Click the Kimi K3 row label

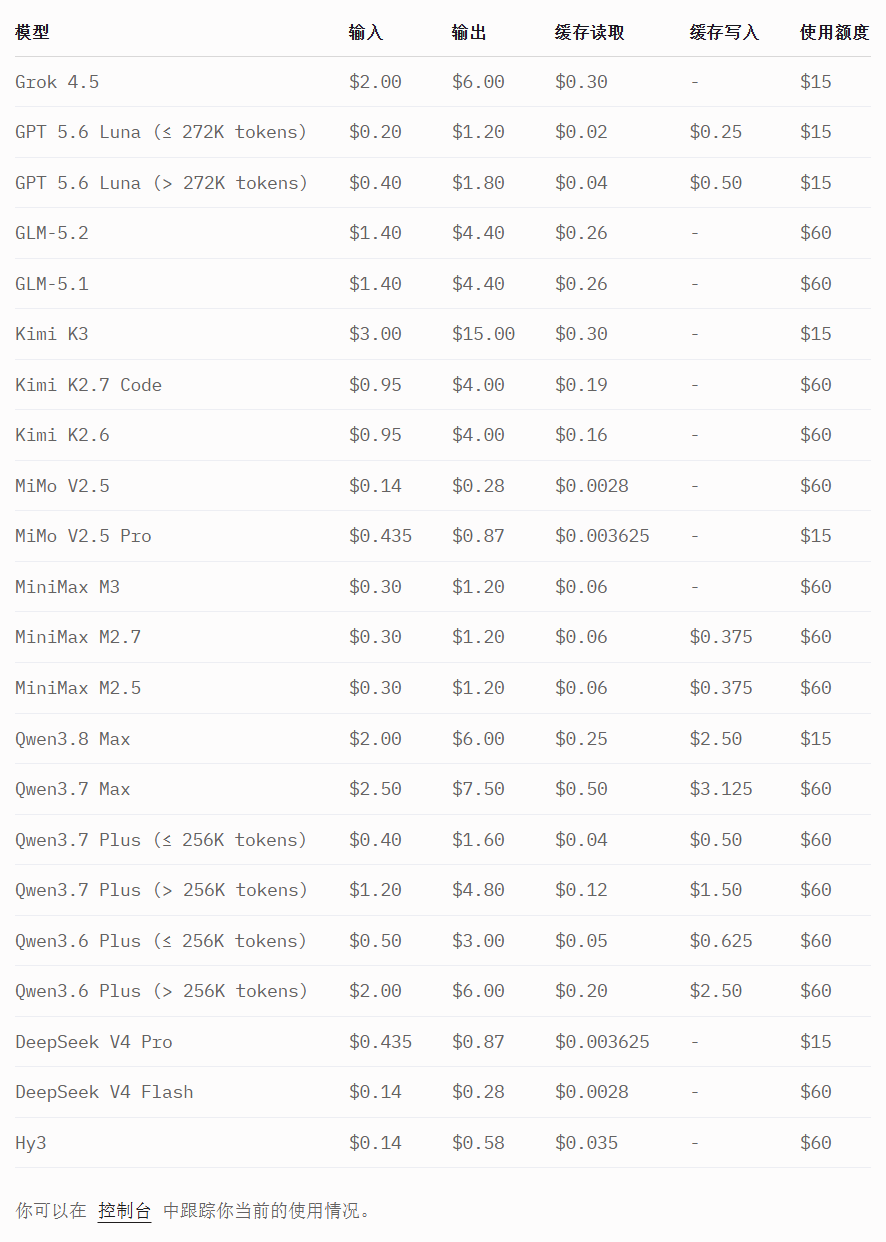point(52,334)
